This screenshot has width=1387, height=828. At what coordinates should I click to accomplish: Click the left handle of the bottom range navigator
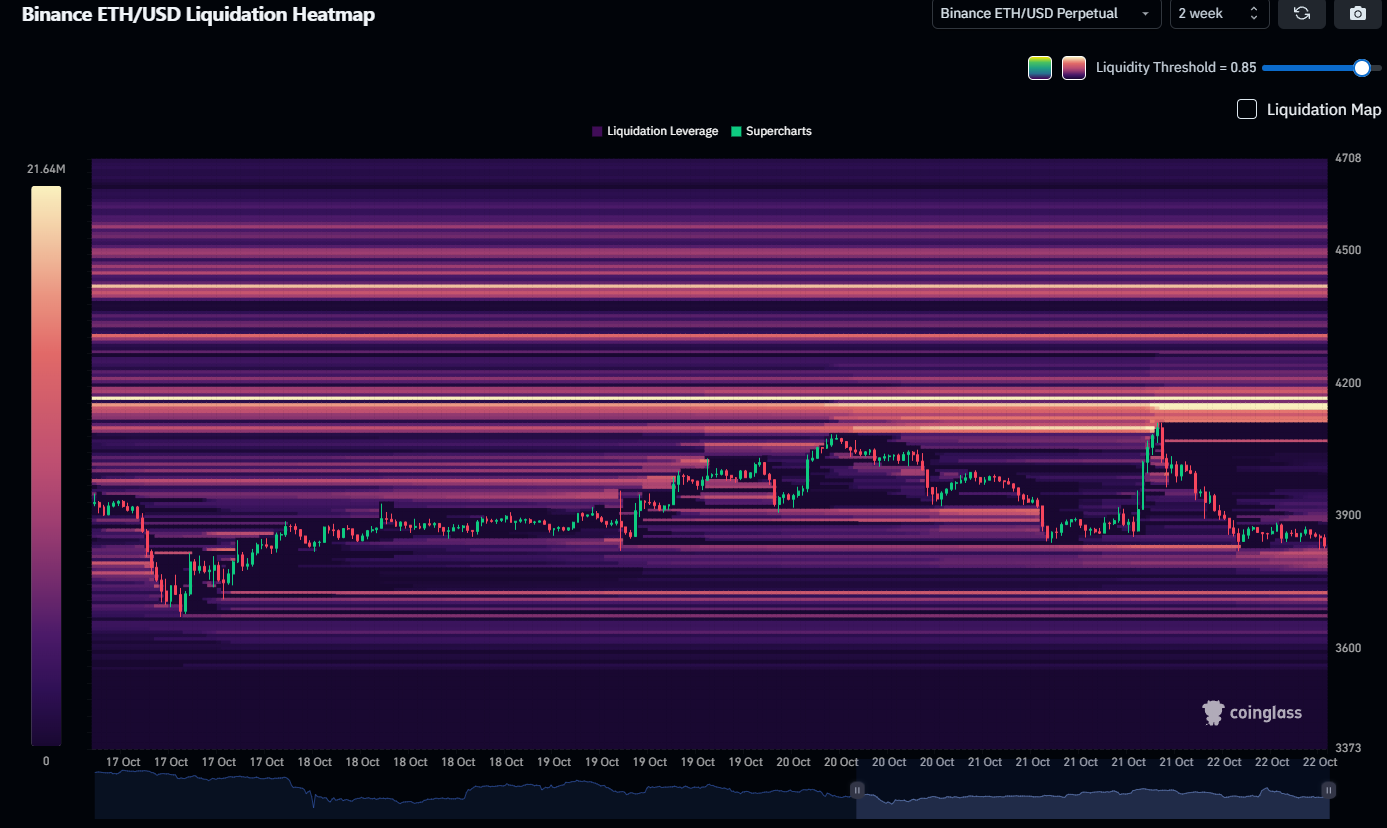coord(856,790)
